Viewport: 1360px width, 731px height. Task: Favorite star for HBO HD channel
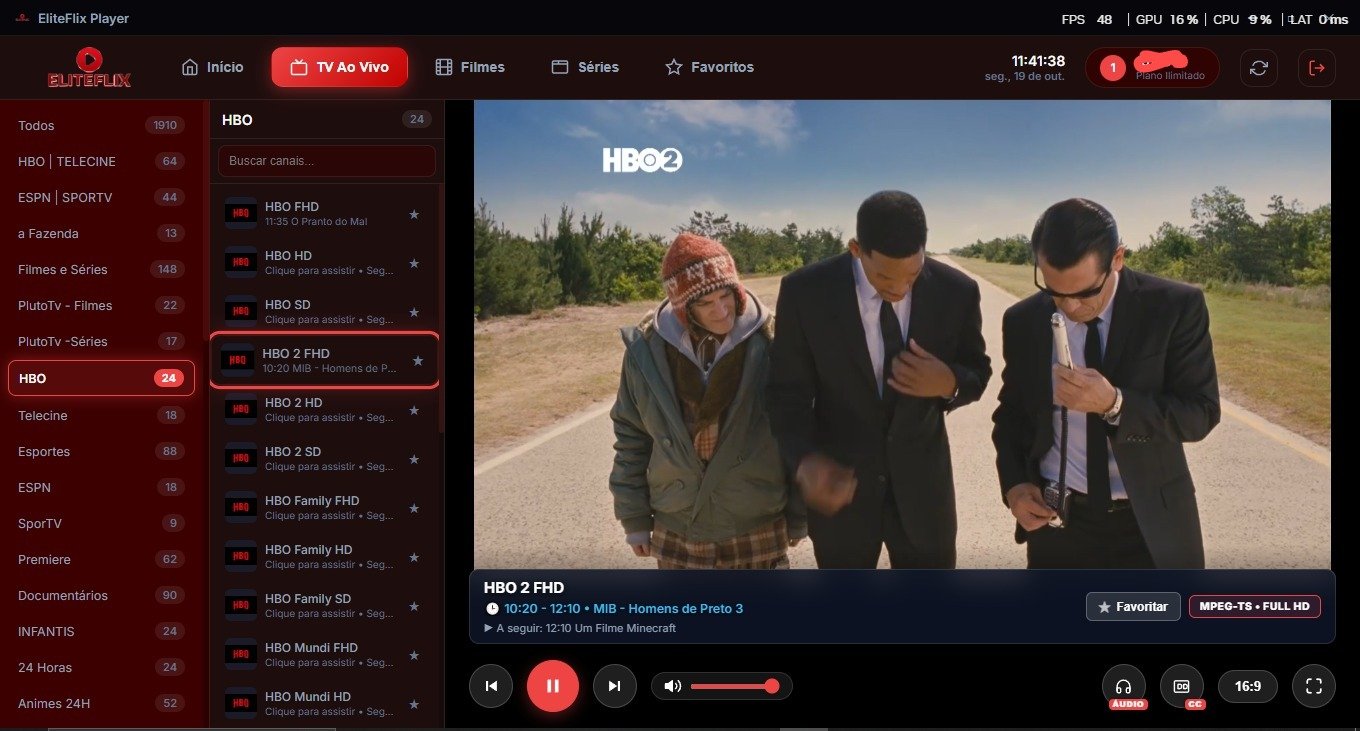414,263
